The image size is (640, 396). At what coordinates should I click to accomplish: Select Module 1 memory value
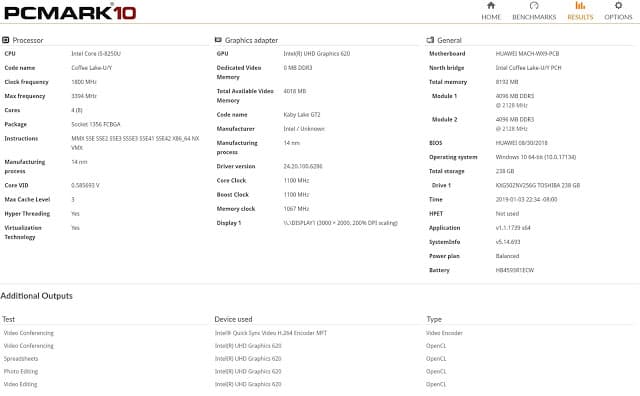[x=515, y=100]
